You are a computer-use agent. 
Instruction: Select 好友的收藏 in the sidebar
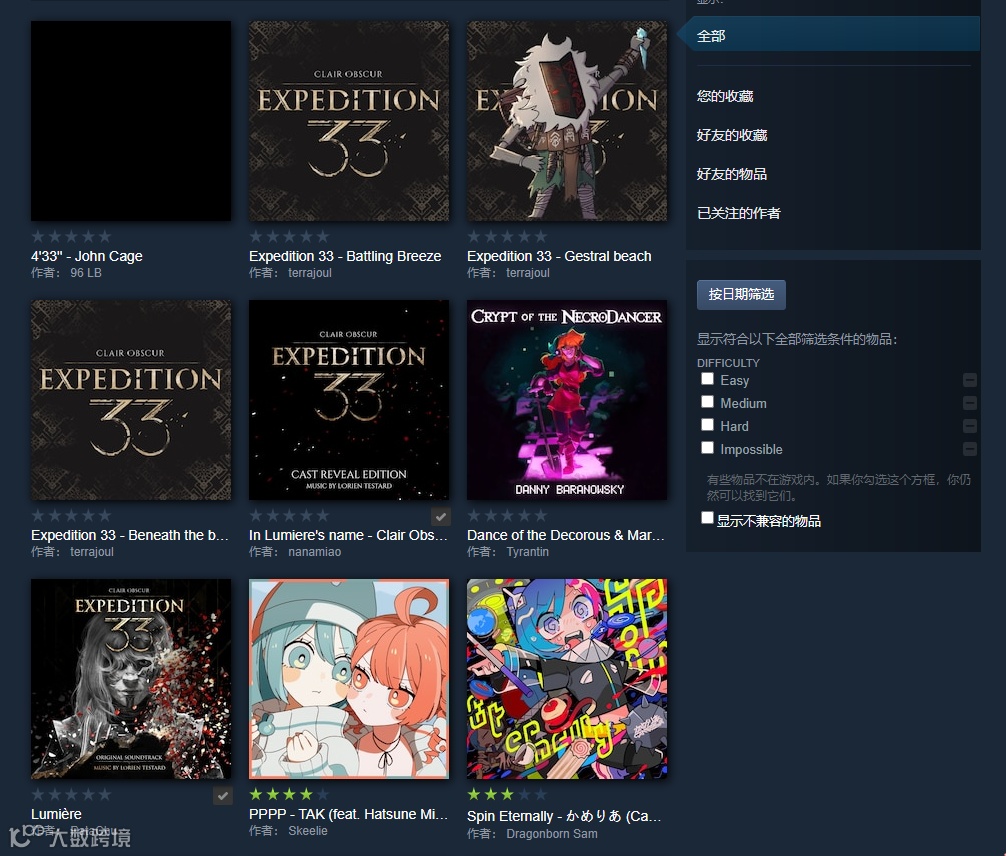[732, 135]
